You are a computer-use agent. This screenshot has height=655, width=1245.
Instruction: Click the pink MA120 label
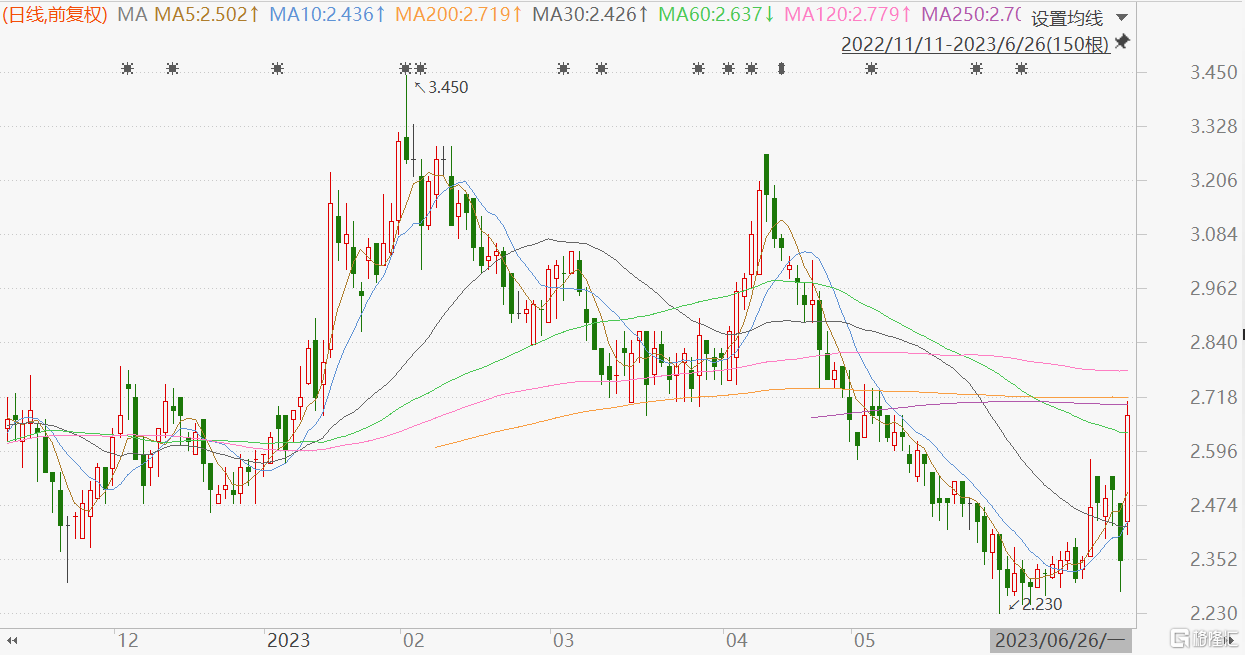tap(848, 14)
